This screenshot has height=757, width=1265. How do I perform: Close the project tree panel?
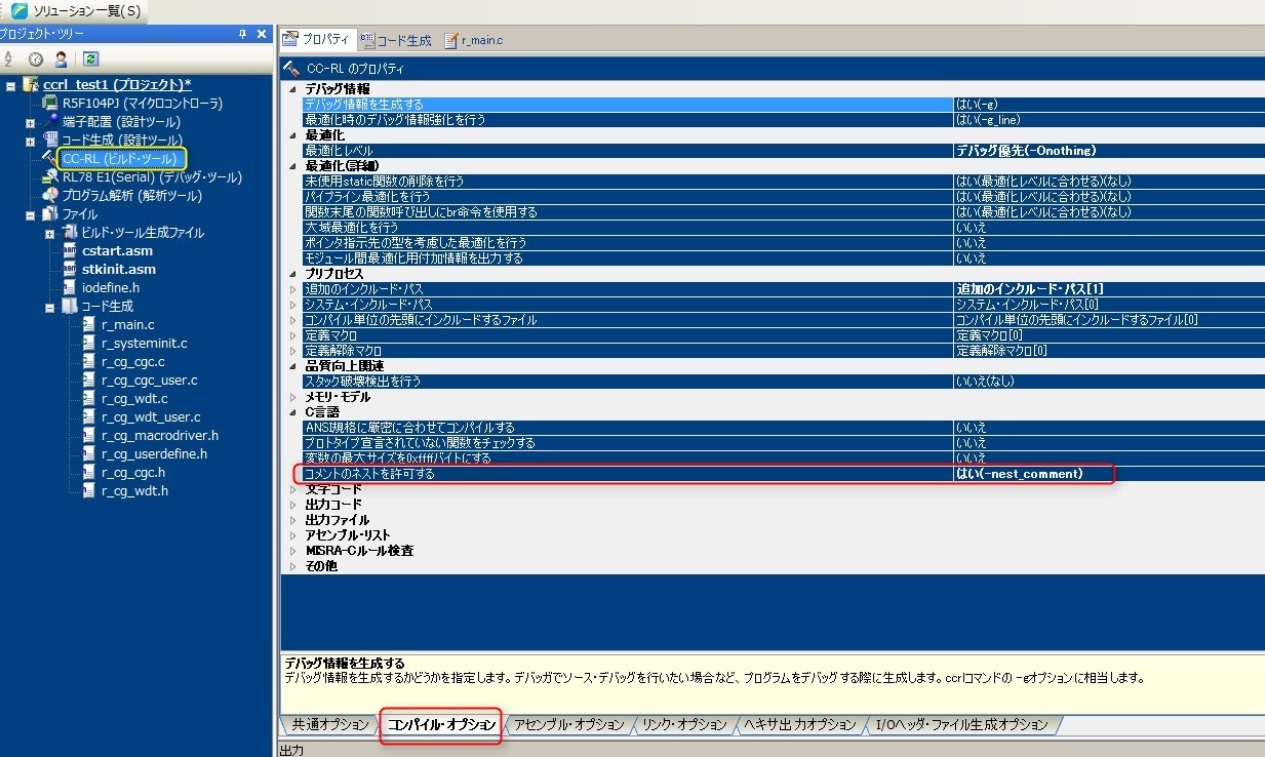coord(262,34)
